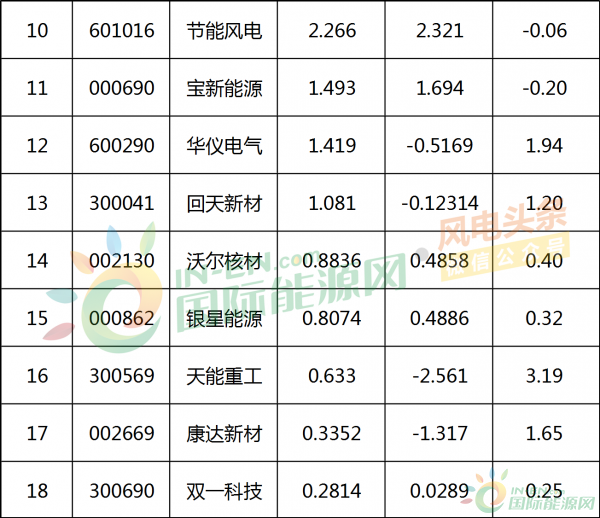600x518 pixels.
Task: Click value 1.081
Action: click(332, 203)
